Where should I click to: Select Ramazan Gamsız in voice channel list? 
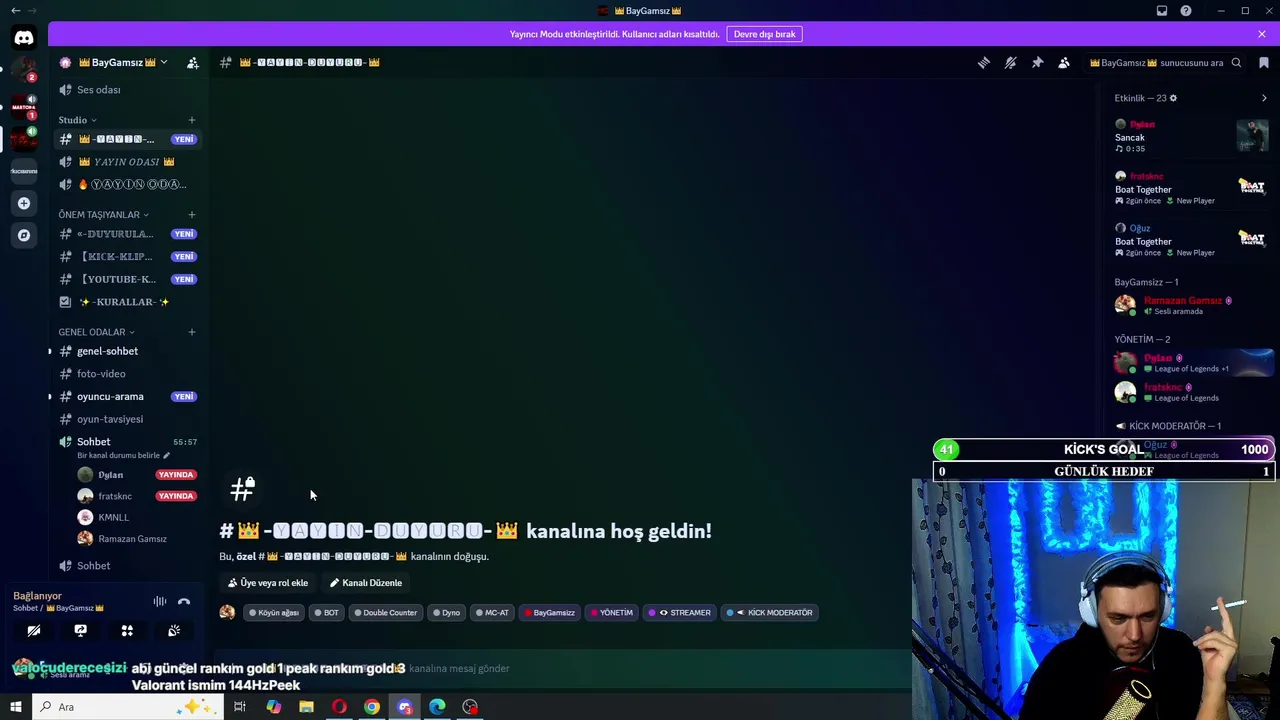coord(136,539)
